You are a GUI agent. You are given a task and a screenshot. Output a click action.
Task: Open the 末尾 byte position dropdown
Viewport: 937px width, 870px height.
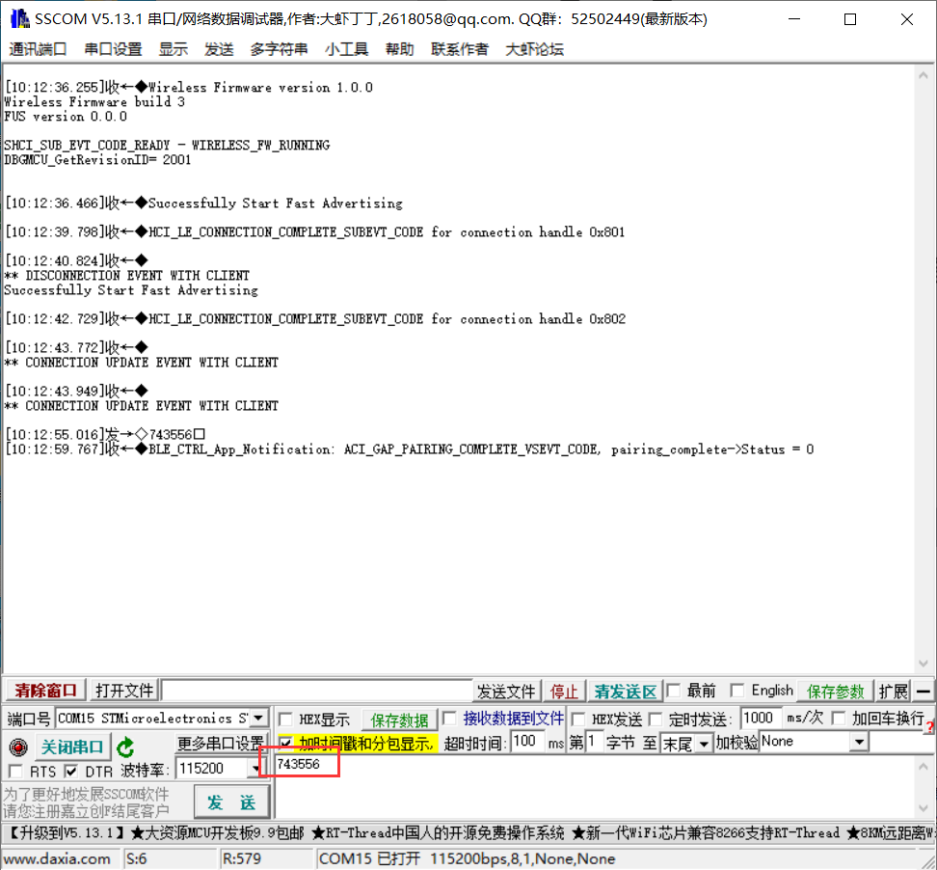(x=704, y=744)
